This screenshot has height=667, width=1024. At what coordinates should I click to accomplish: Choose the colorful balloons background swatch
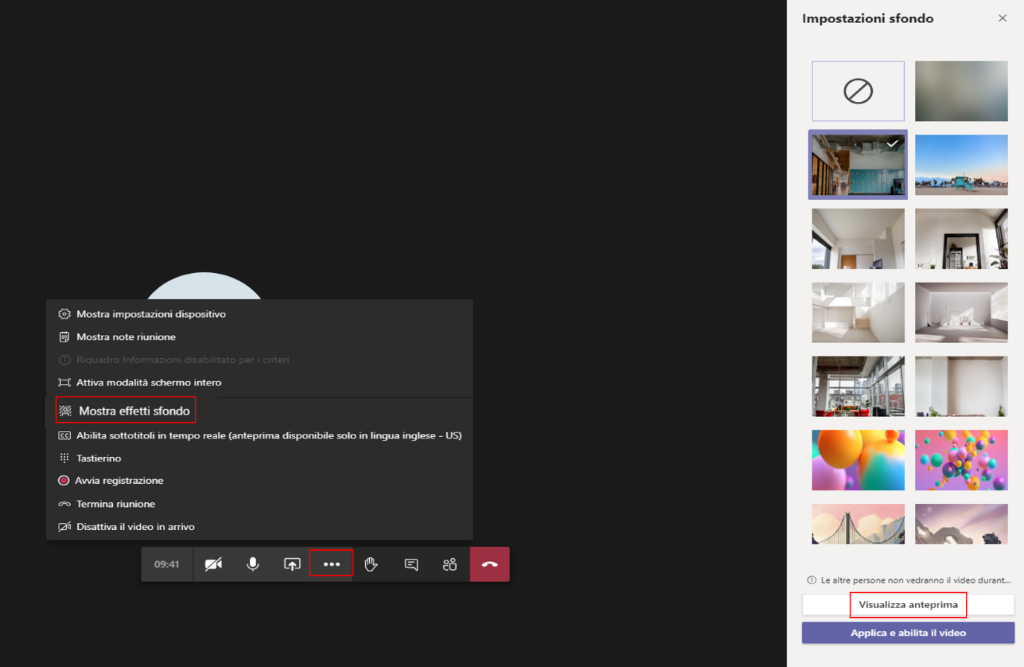point(857,460)
